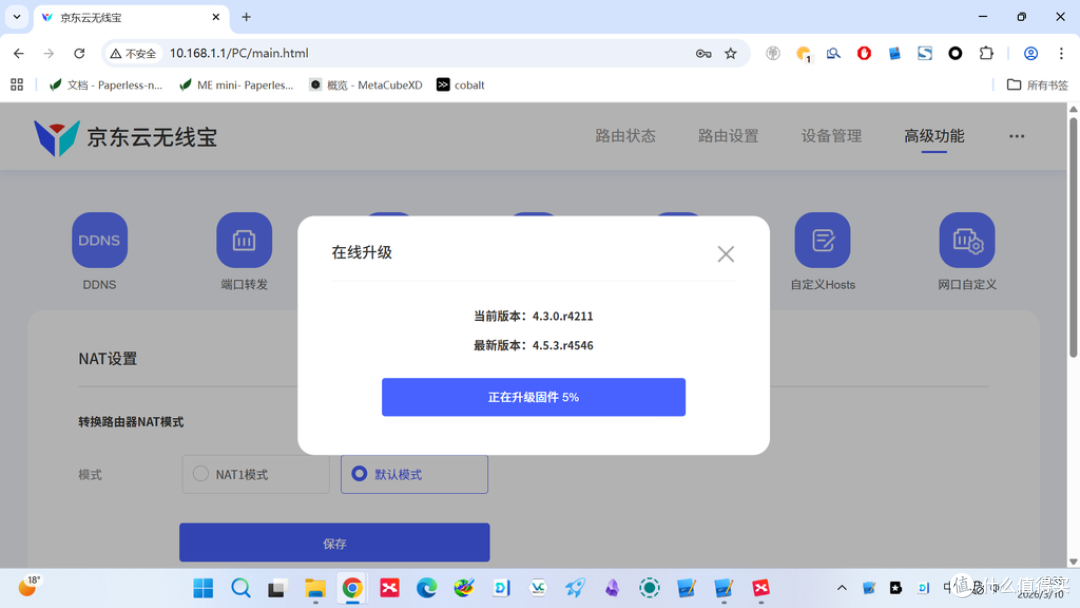Viewport: 1080px width, 608px height.
Task: Switch to the 高级功能 tab
Action: coord(934,136)
